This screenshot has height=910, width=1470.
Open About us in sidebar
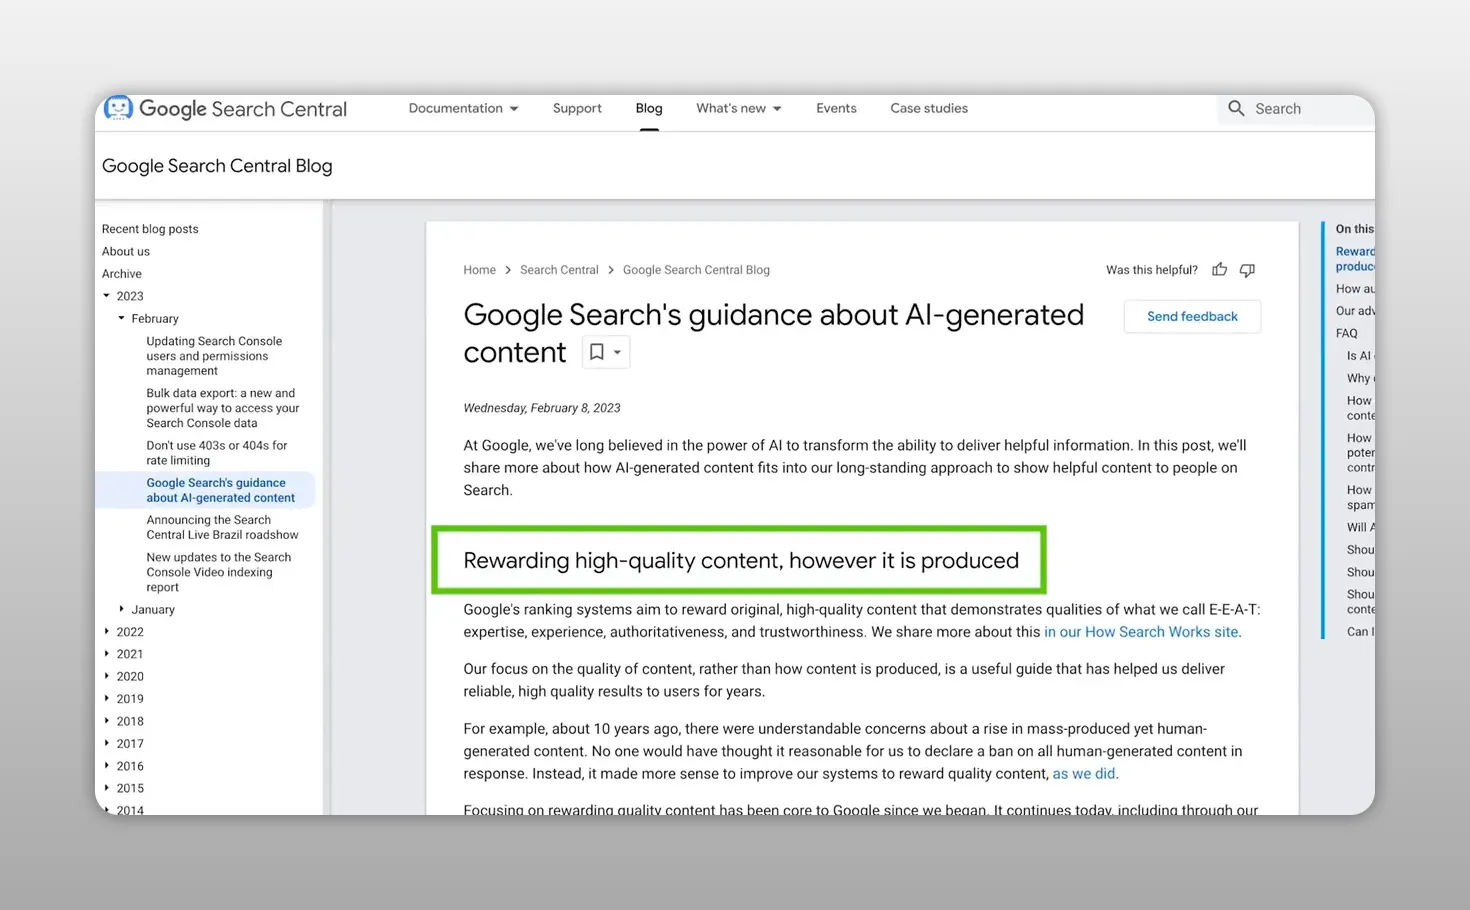click(126, 251)
